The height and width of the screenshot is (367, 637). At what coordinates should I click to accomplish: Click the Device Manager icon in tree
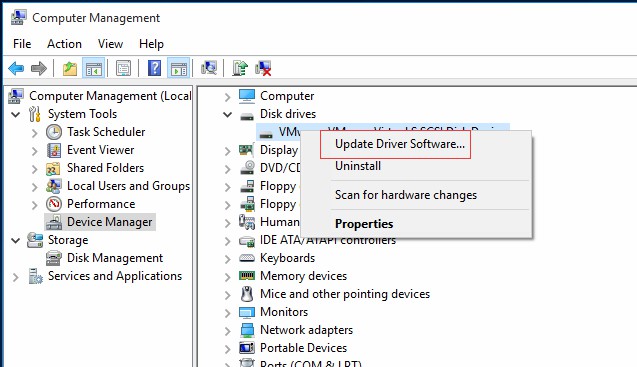pyautogui.click(x=54, y=222)
